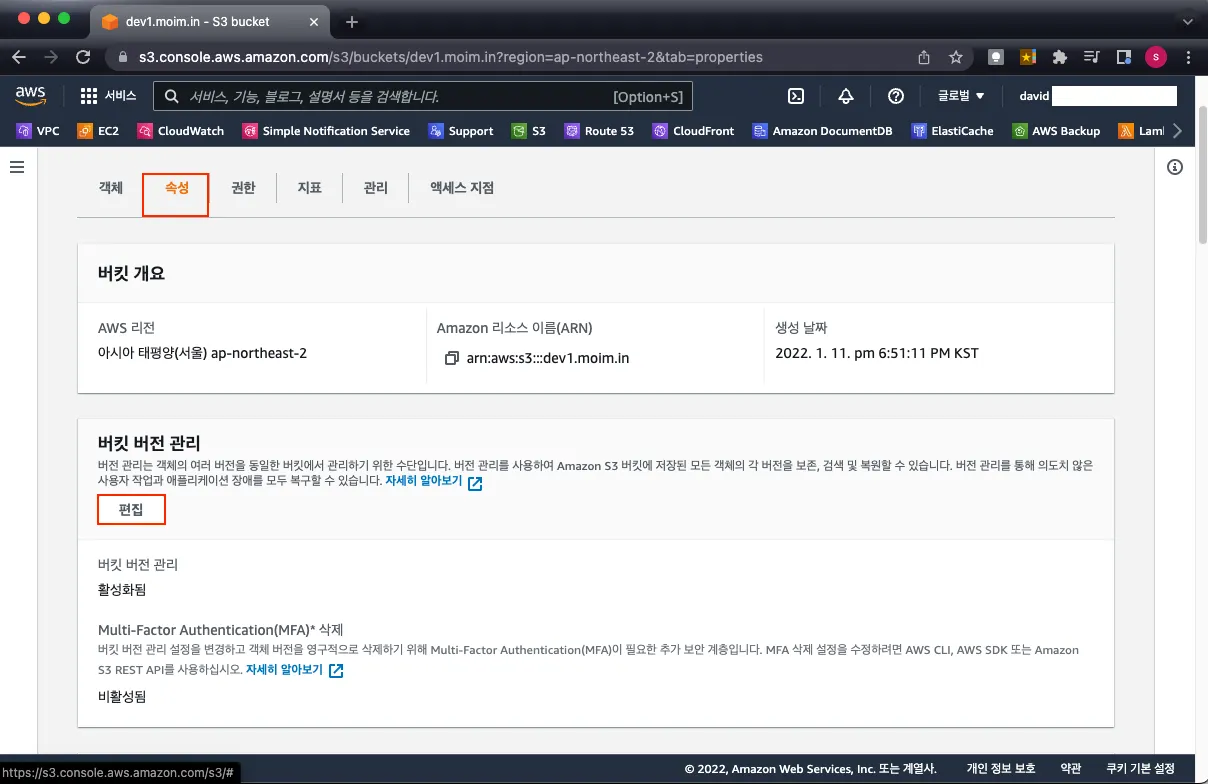
Task: Bookmark this page with star icon
Action: 956,57
